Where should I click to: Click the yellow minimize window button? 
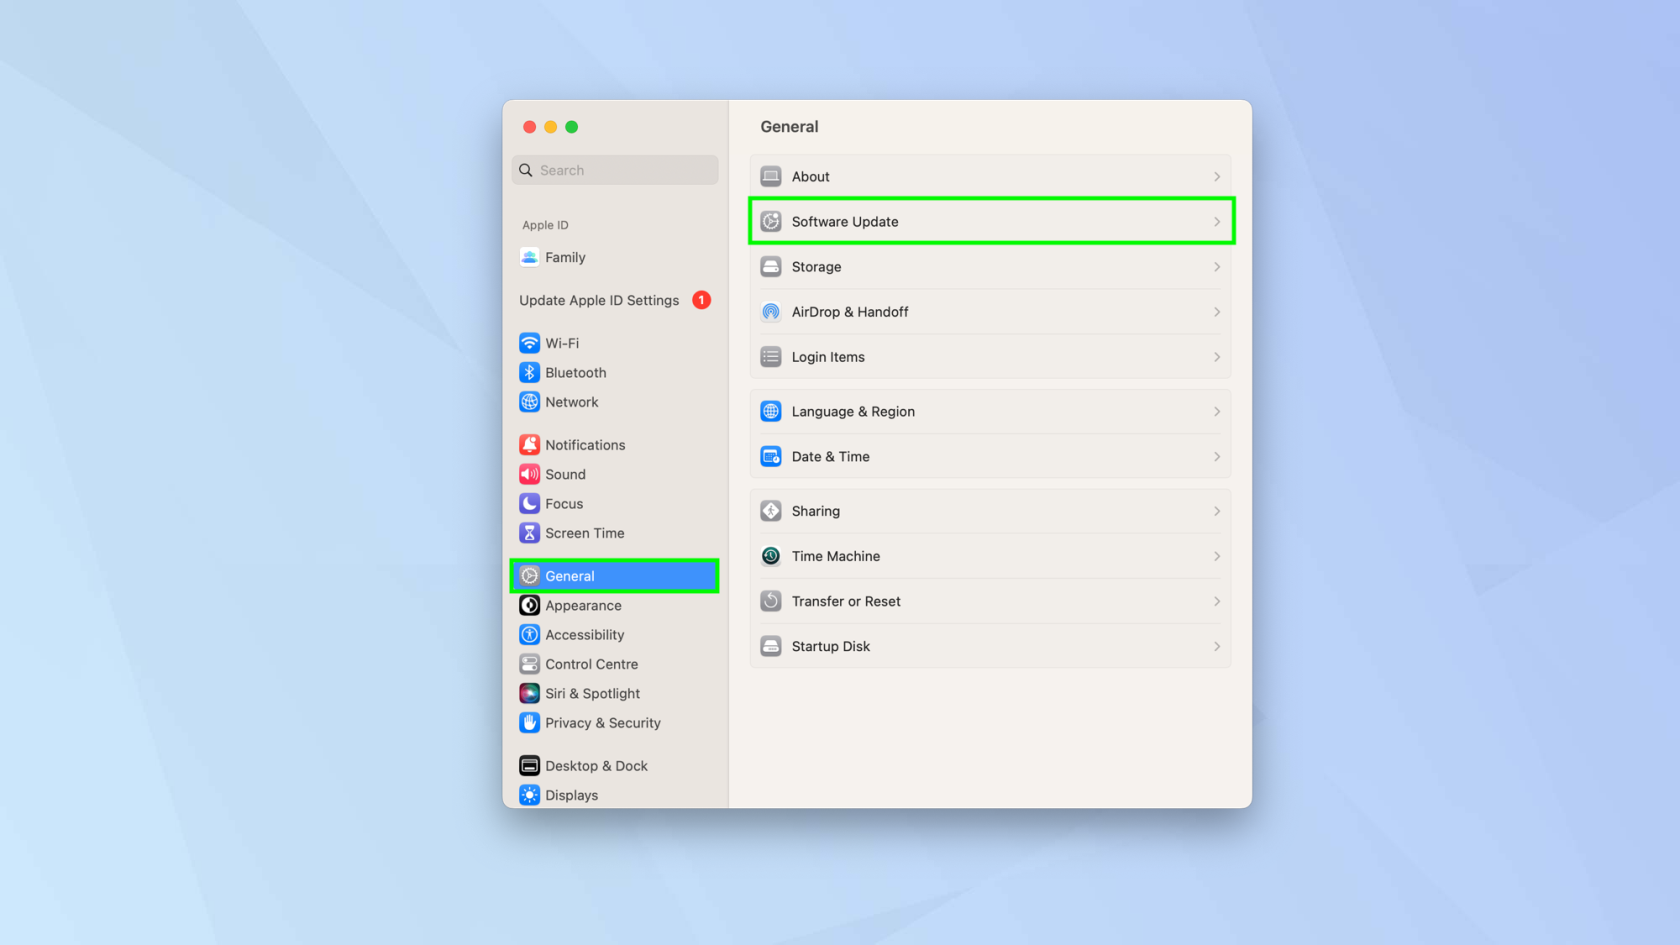pos(551,127)
